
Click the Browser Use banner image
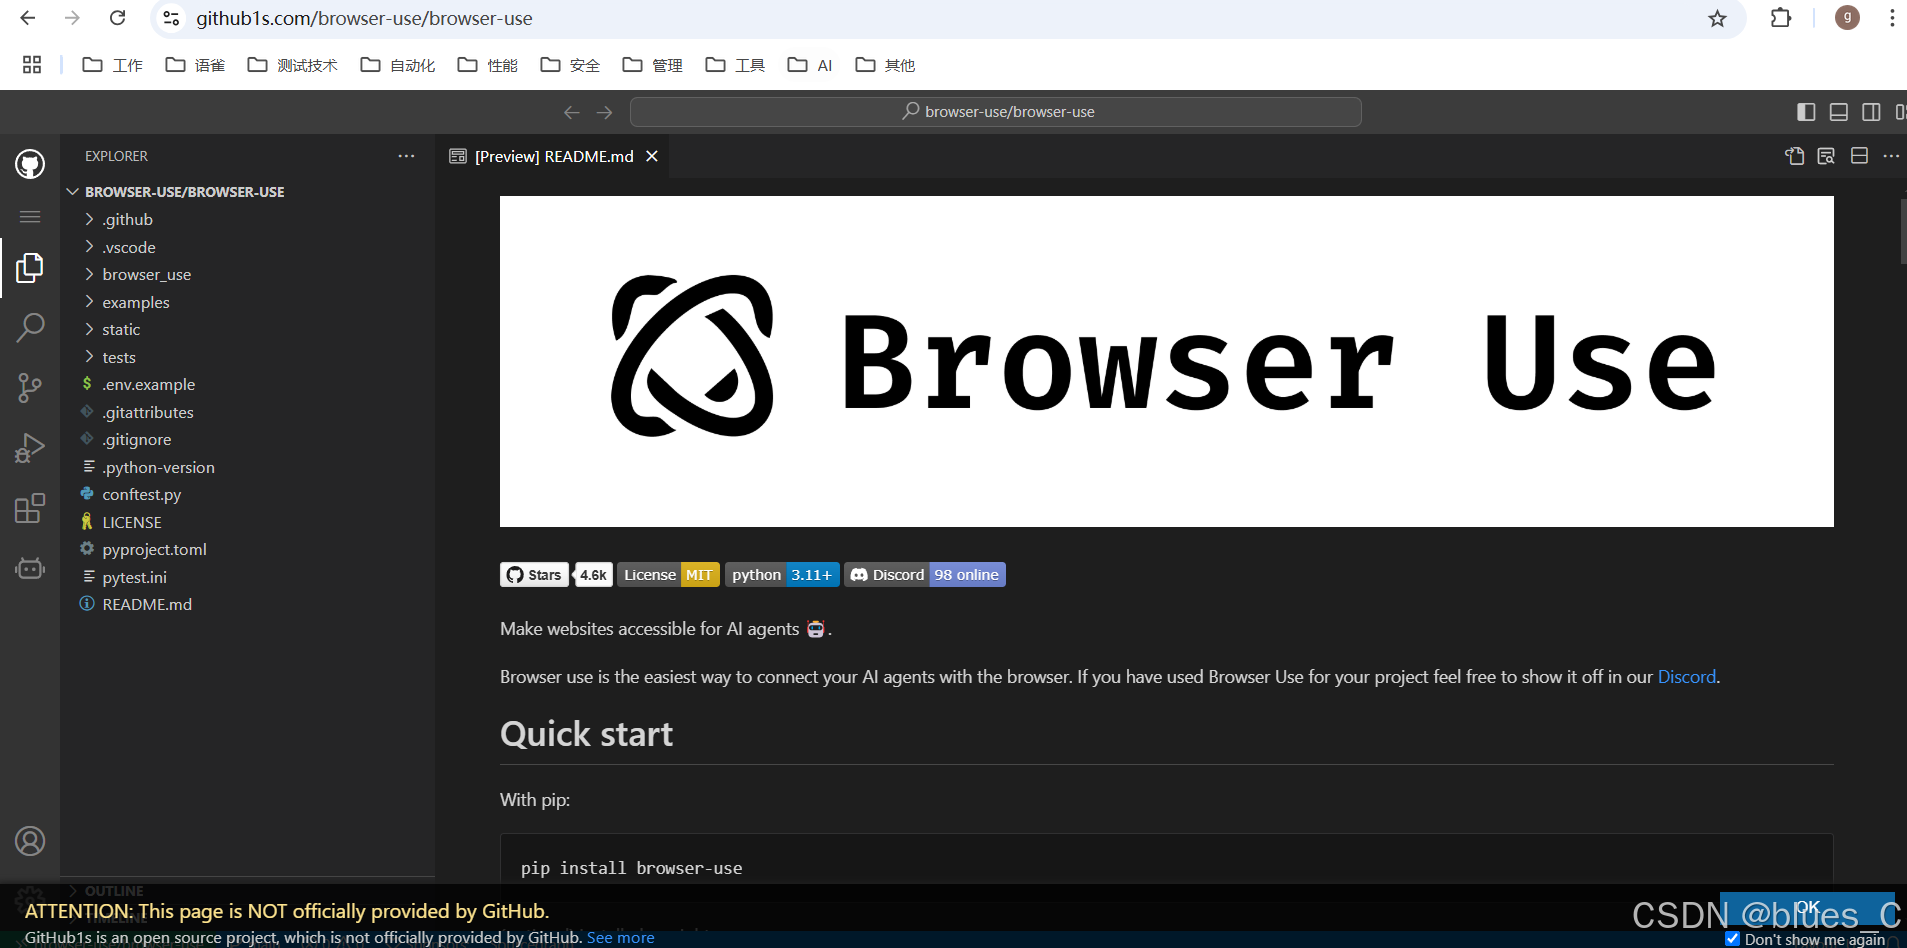(1167, 361)
